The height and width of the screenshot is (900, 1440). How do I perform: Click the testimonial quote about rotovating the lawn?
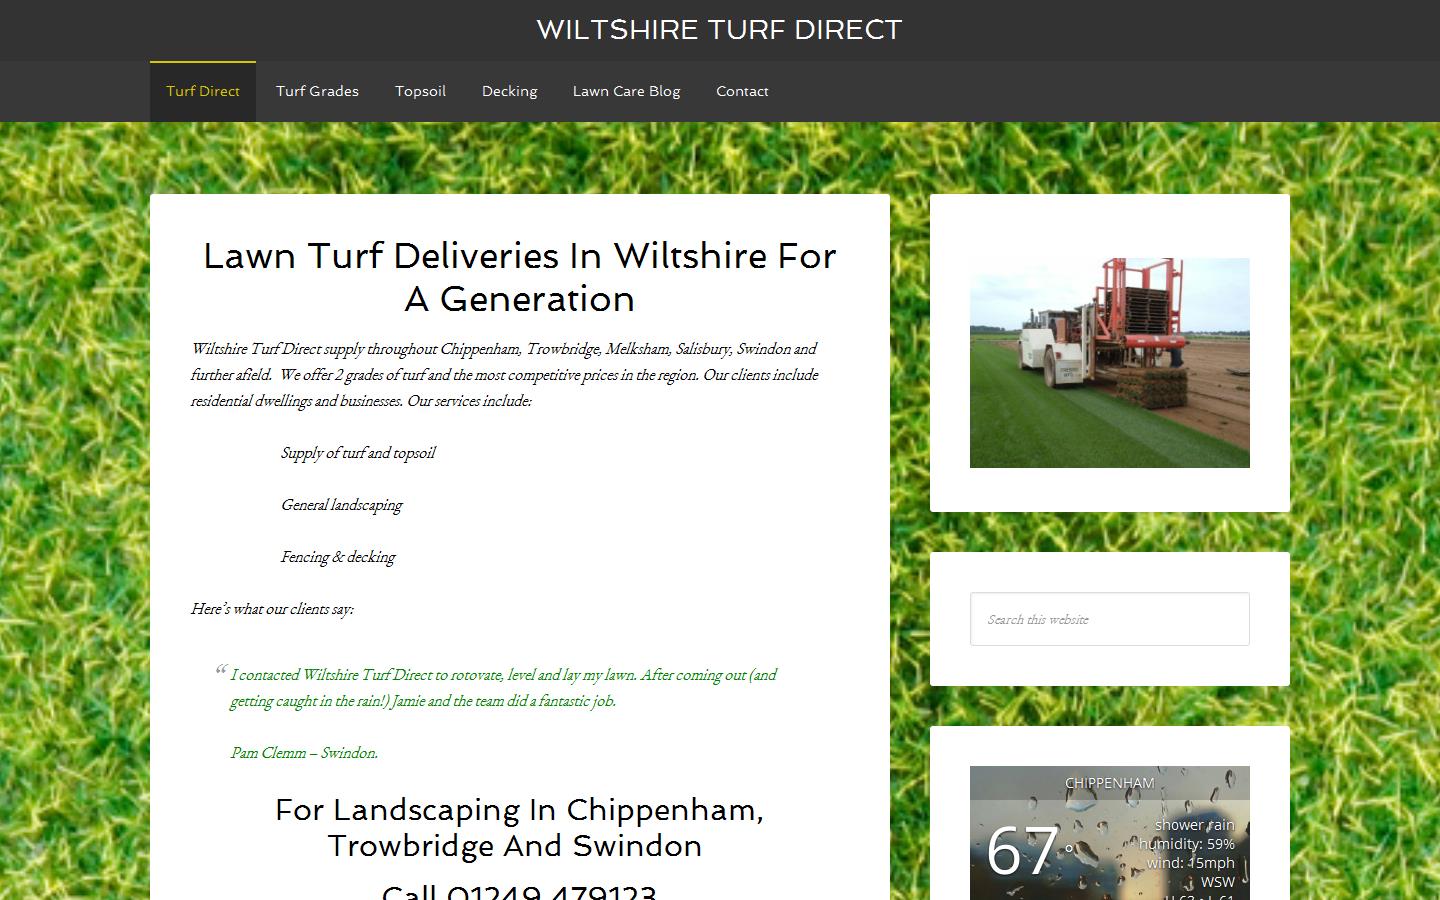coord(503,688)
